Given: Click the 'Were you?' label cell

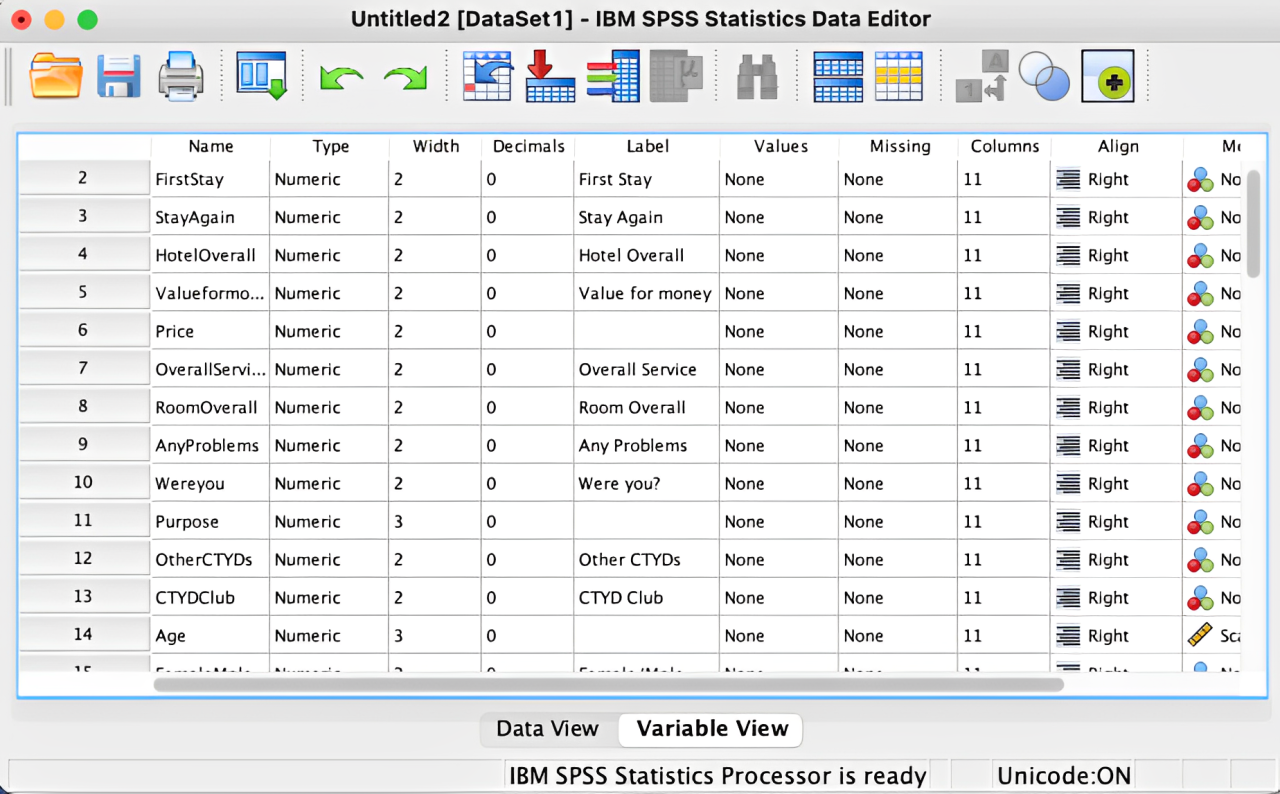Looking at the screenshot, I should pos(647,484).
